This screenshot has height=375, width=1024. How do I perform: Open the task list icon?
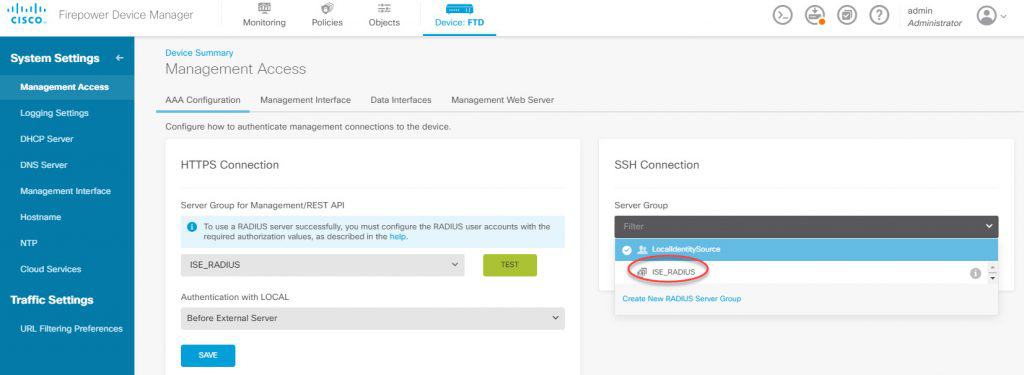tap(847, 16)
